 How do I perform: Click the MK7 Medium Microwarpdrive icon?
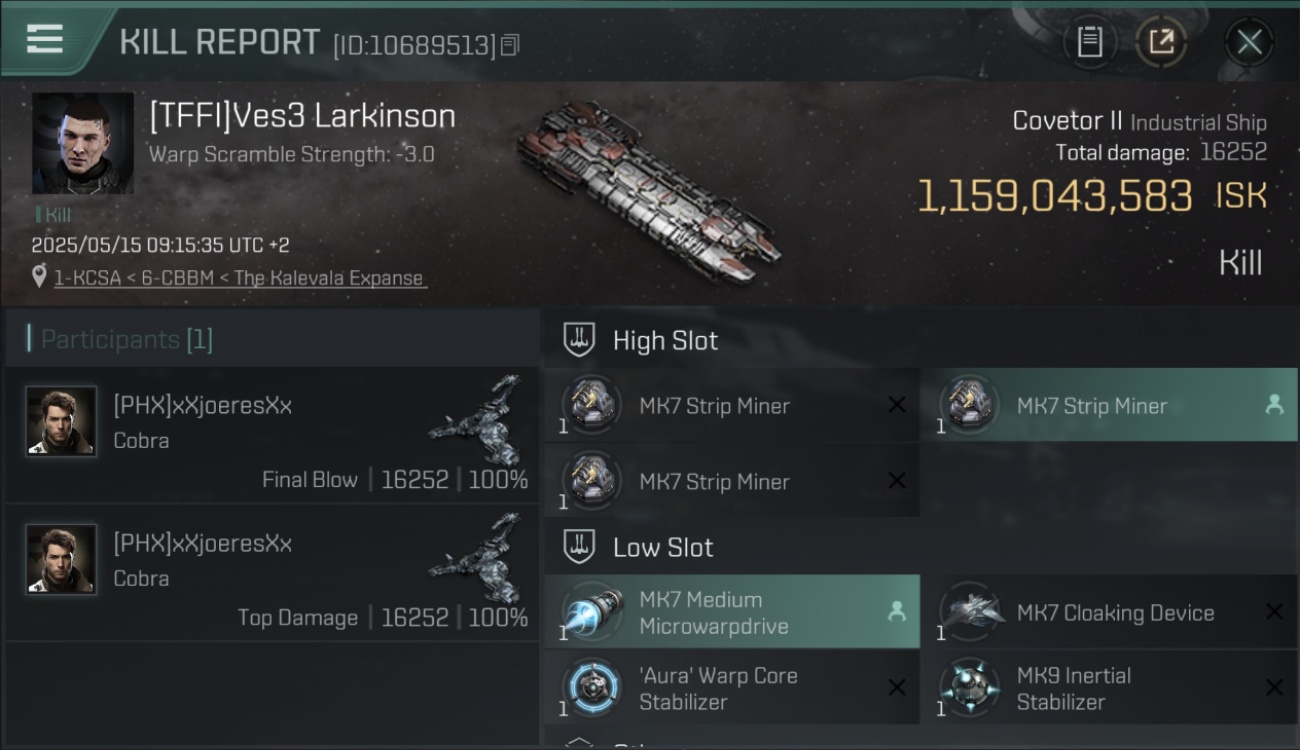(592, 612)
